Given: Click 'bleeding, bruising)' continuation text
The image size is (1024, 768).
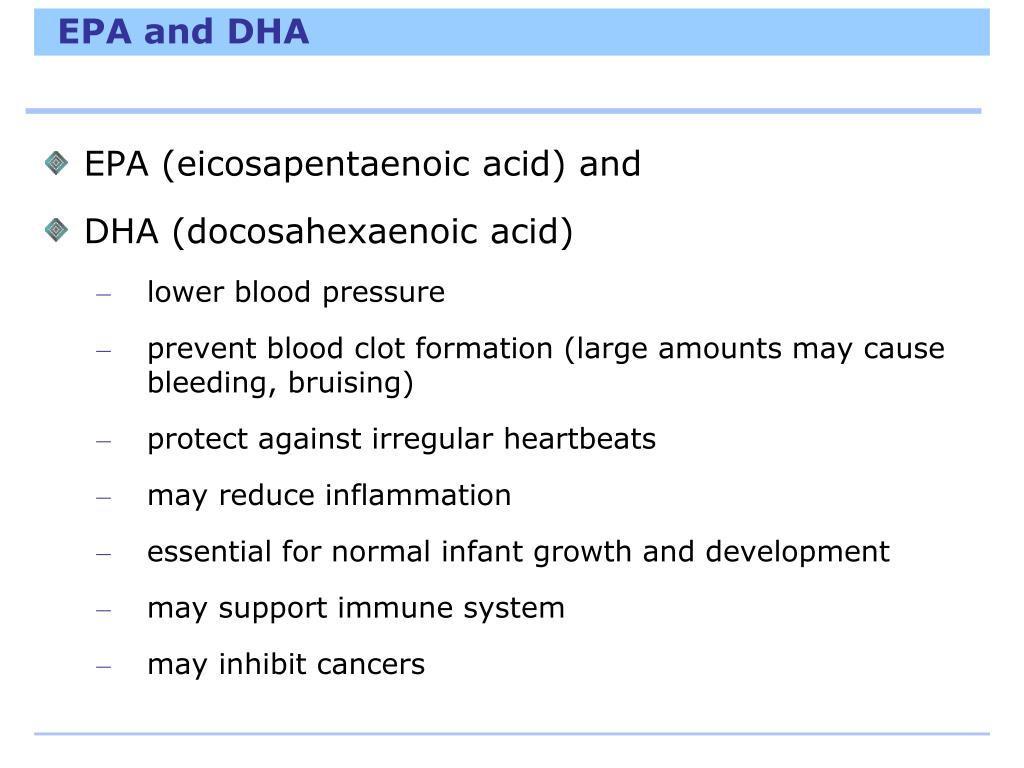Looking at the screenshot, I should pyautogui.click(x=280, y=383).
